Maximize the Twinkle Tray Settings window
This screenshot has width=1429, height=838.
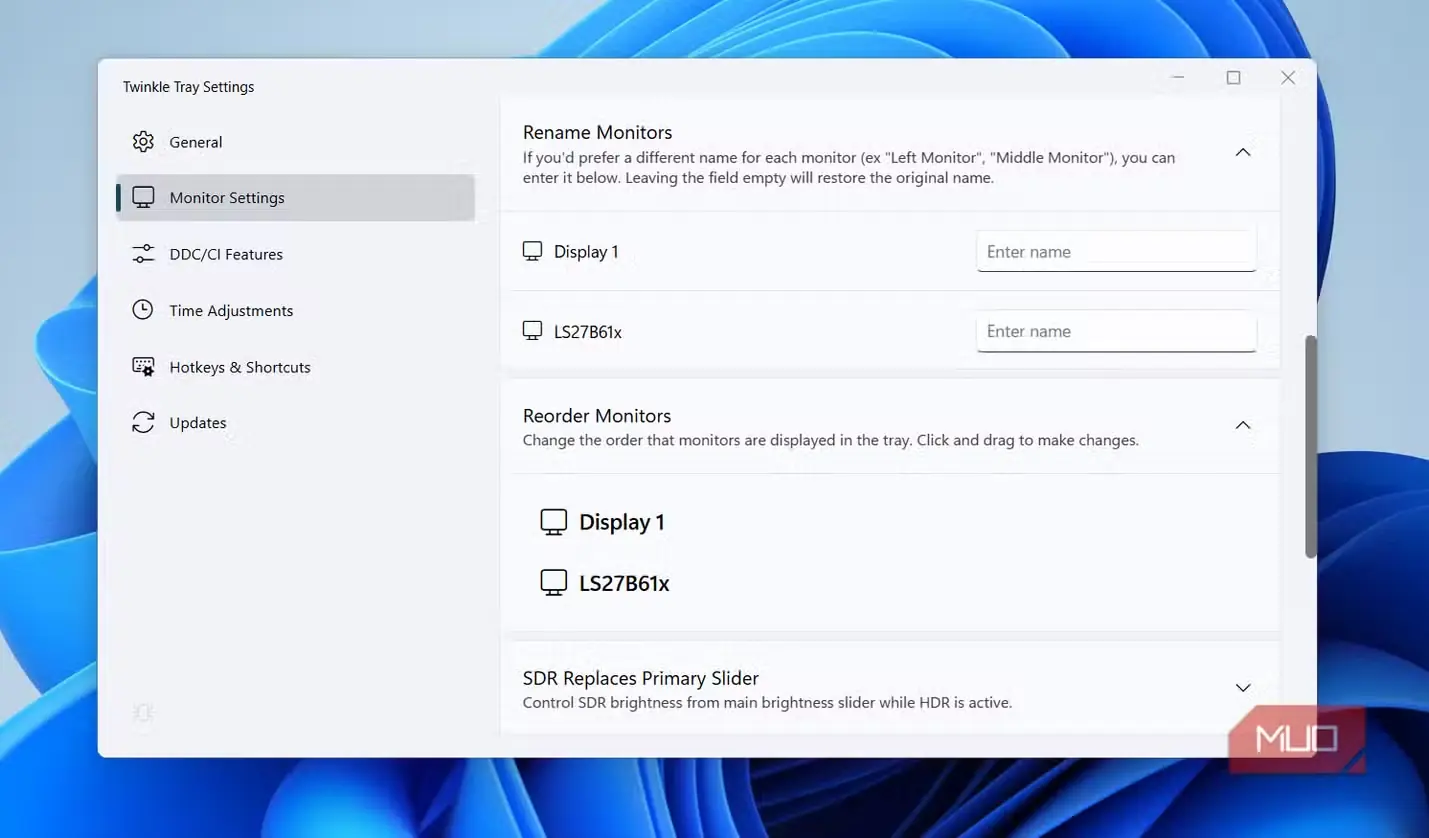point(1234,77)
